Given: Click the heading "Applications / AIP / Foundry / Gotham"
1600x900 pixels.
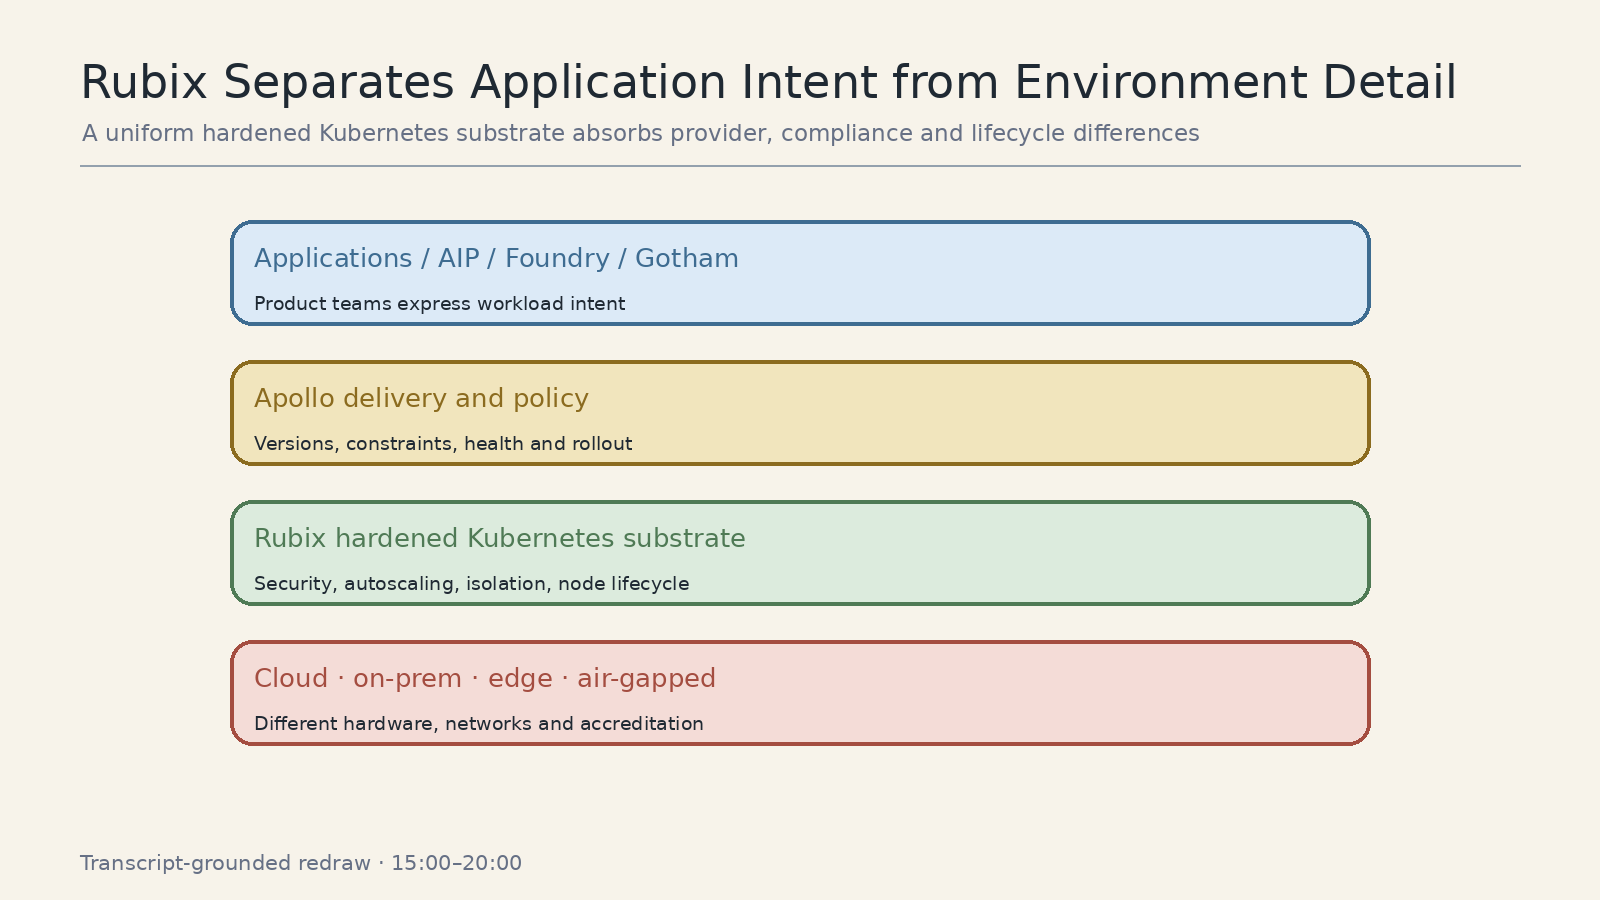Looking at the screenshot, I should pyautogui.click(x=496, y=259).
